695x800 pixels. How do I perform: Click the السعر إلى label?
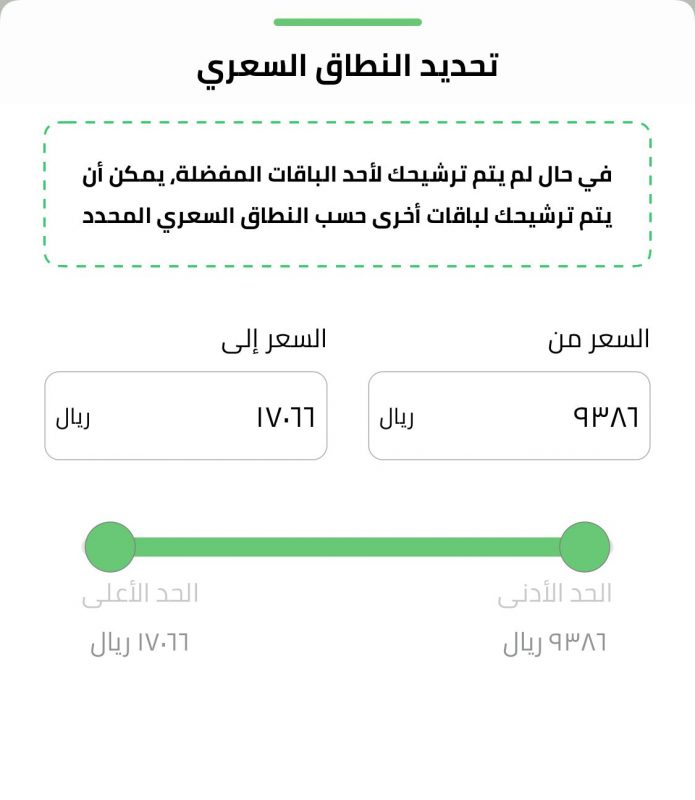point(274,340)
